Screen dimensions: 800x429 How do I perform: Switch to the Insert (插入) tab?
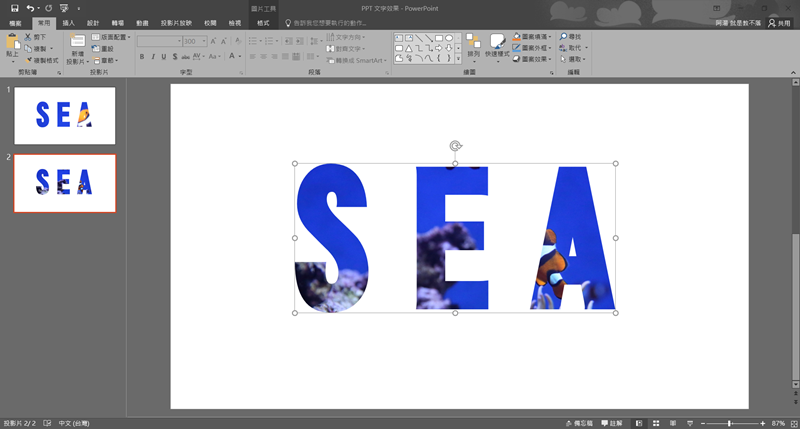click(x=68, y=22)
